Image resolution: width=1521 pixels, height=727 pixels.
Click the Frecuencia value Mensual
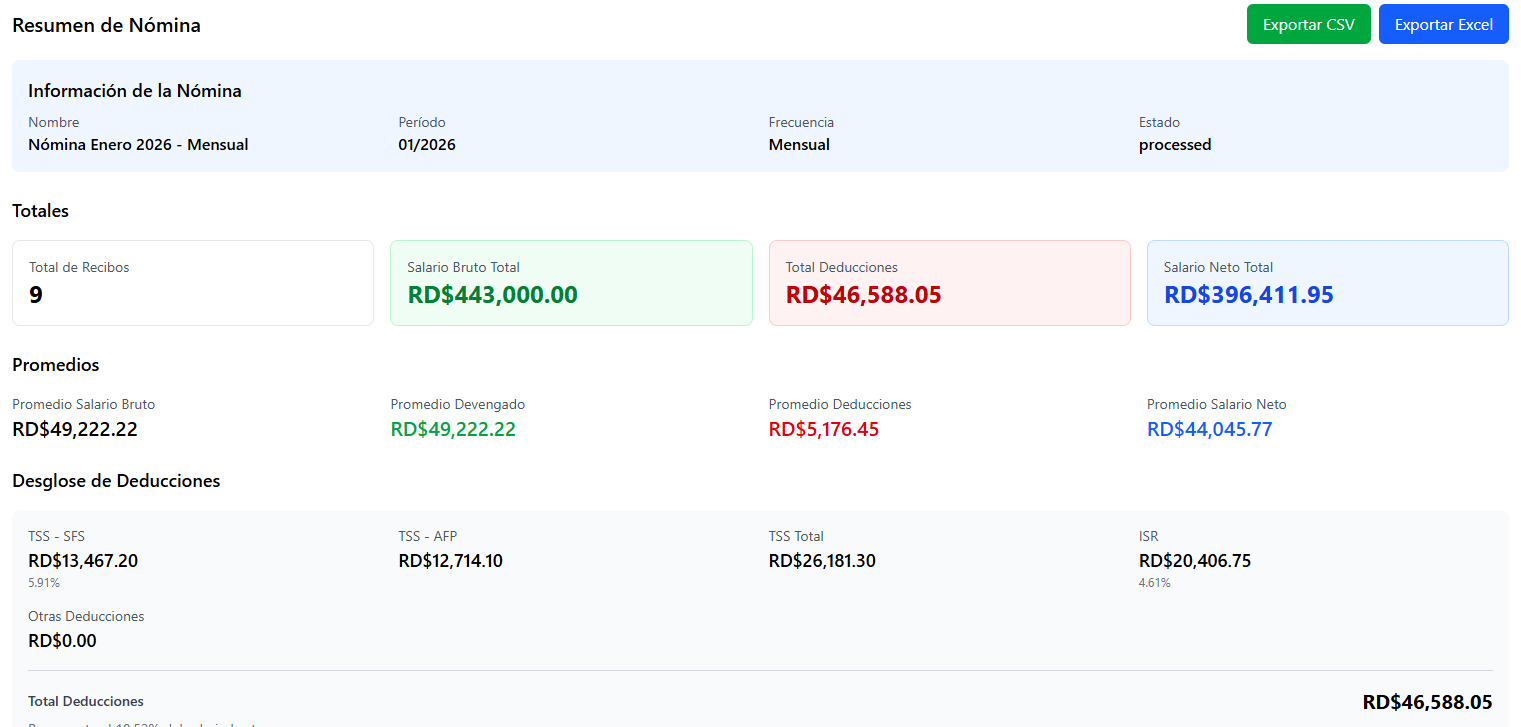click(x=799, y=145)
